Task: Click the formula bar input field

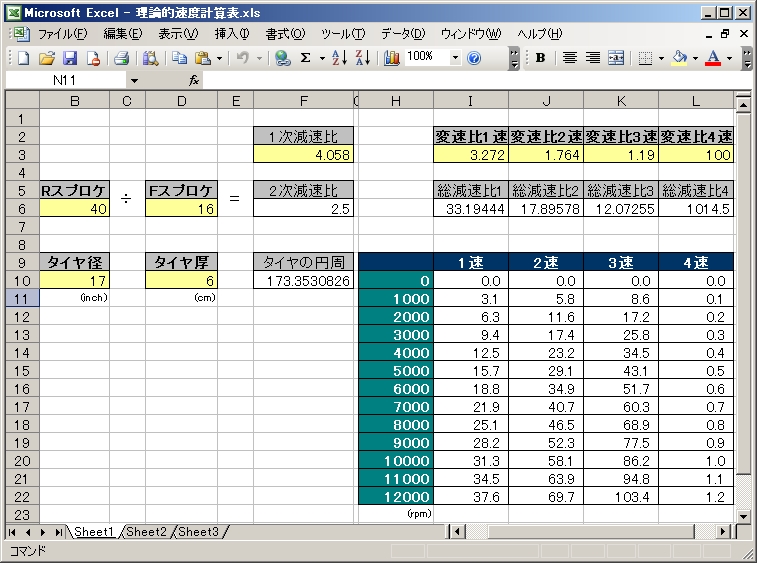Action: tap(476, 80)
